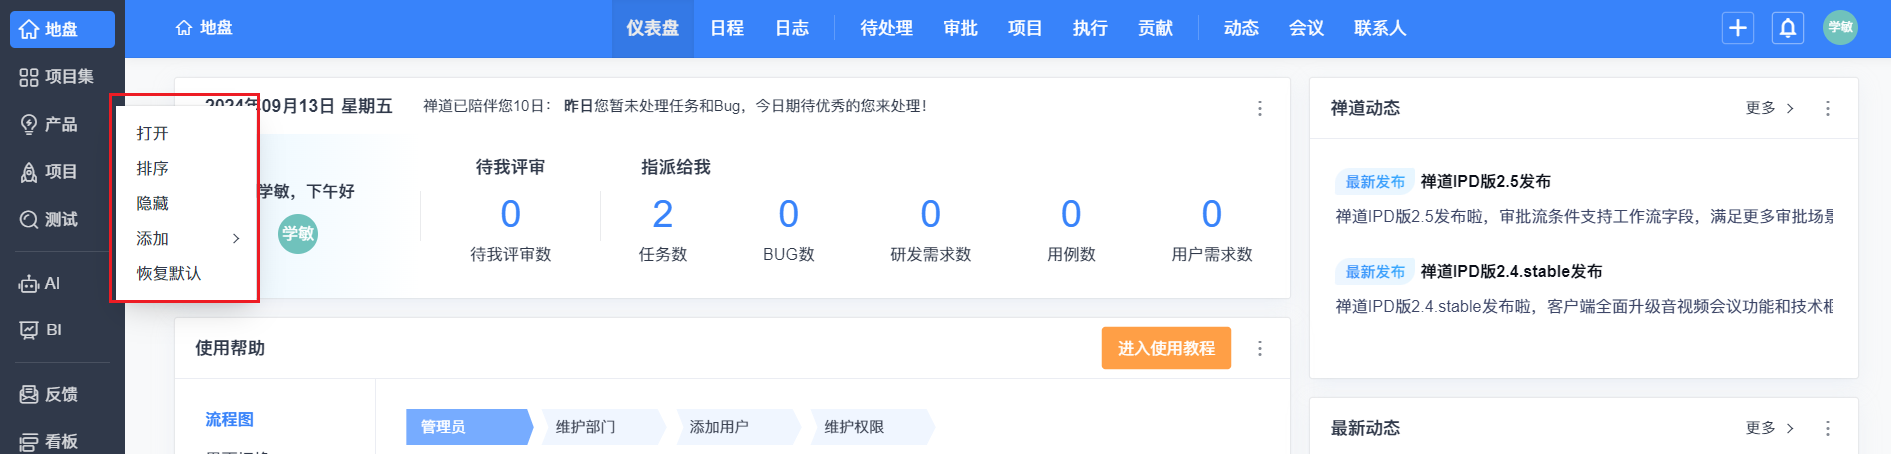Open the 反馈 feedback sidebar icon
This screenshot has height=454, width=1891.
pos(29,395)
